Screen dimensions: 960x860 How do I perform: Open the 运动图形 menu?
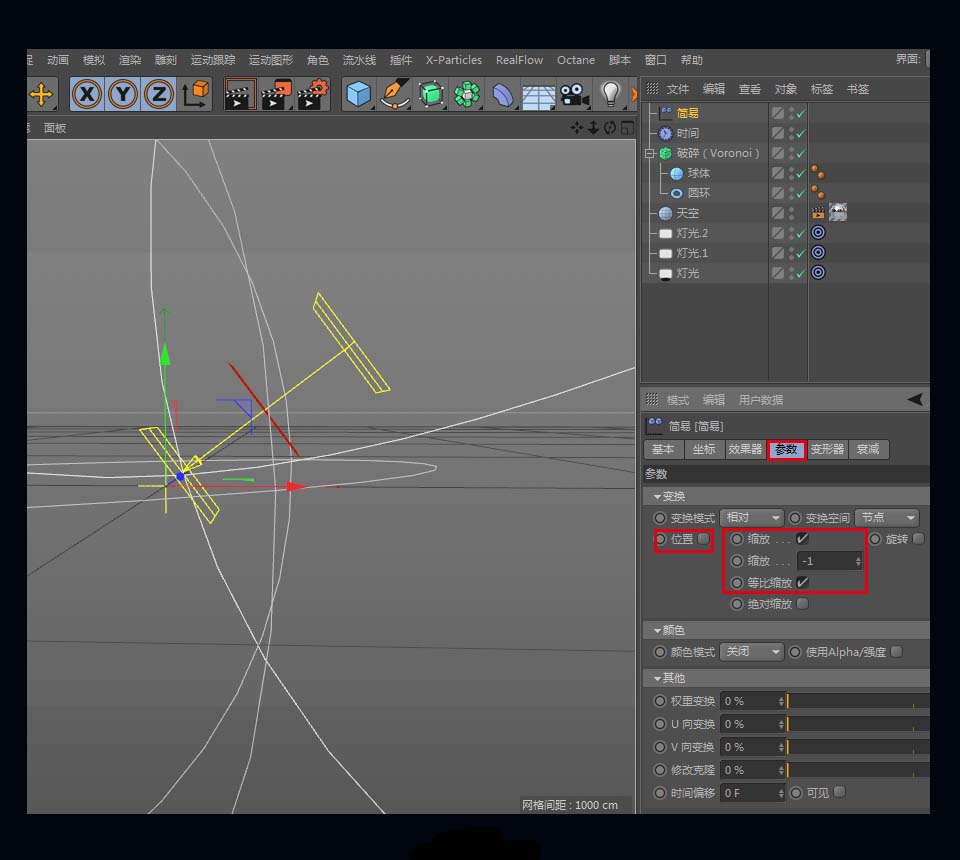tap(271, 60)
